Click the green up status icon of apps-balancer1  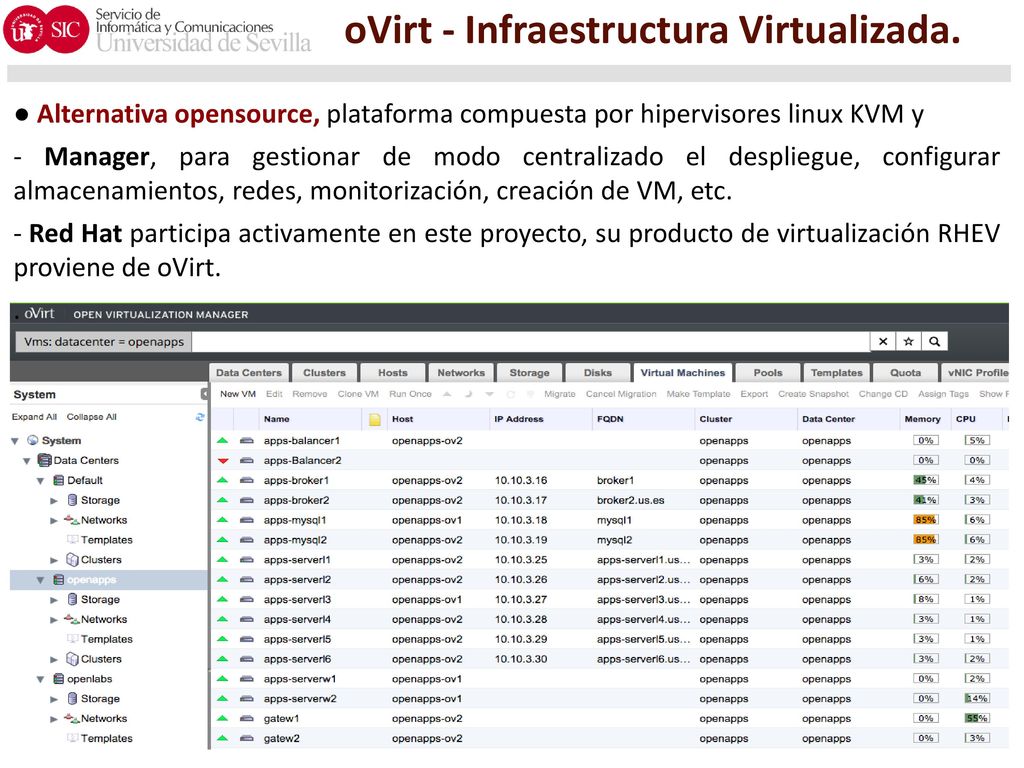(223, 441)
